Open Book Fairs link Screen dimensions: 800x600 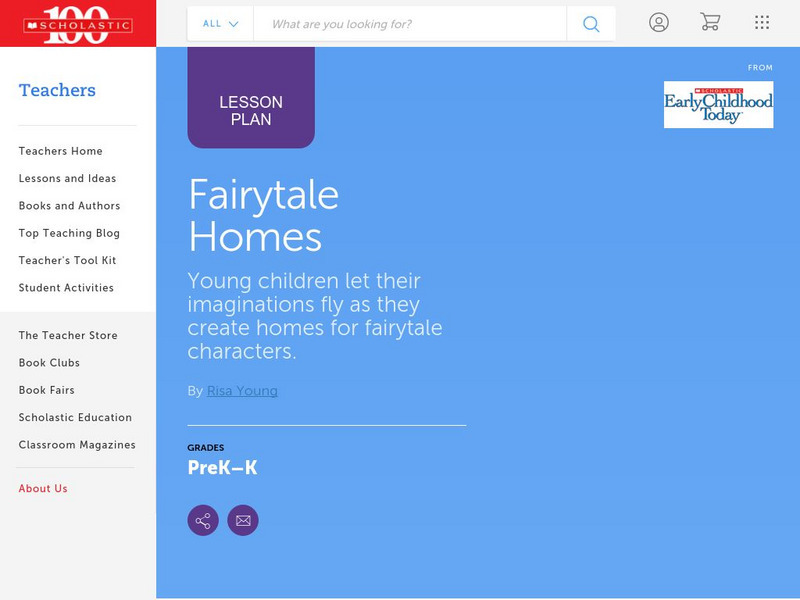click(x=47, y=390)
